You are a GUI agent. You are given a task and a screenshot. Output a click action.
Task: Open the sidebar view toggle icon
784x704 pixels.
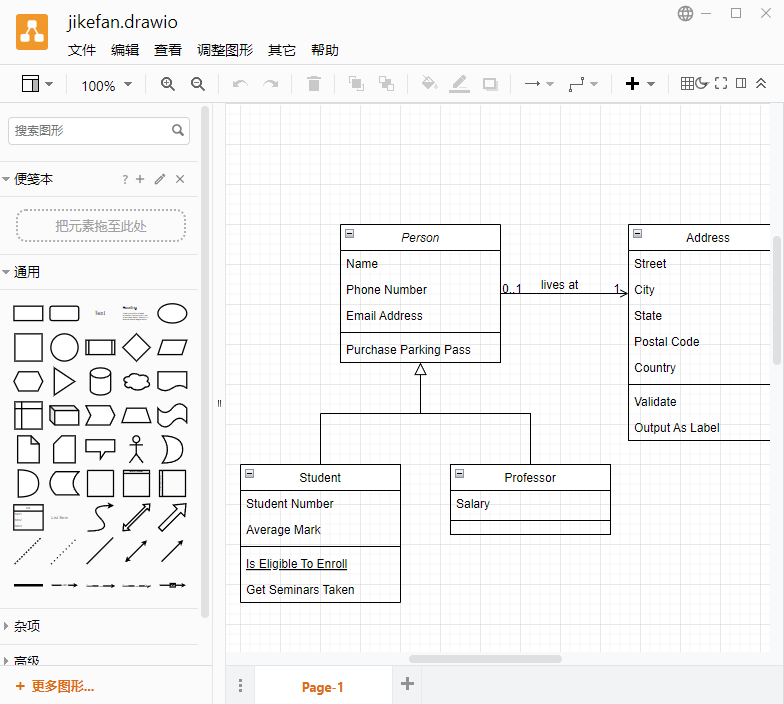(x=30, y=84)
